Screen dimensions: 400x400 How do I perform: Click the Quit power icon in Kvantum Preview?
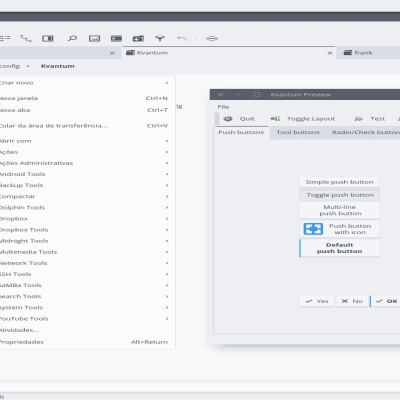[x=228, y=119]
